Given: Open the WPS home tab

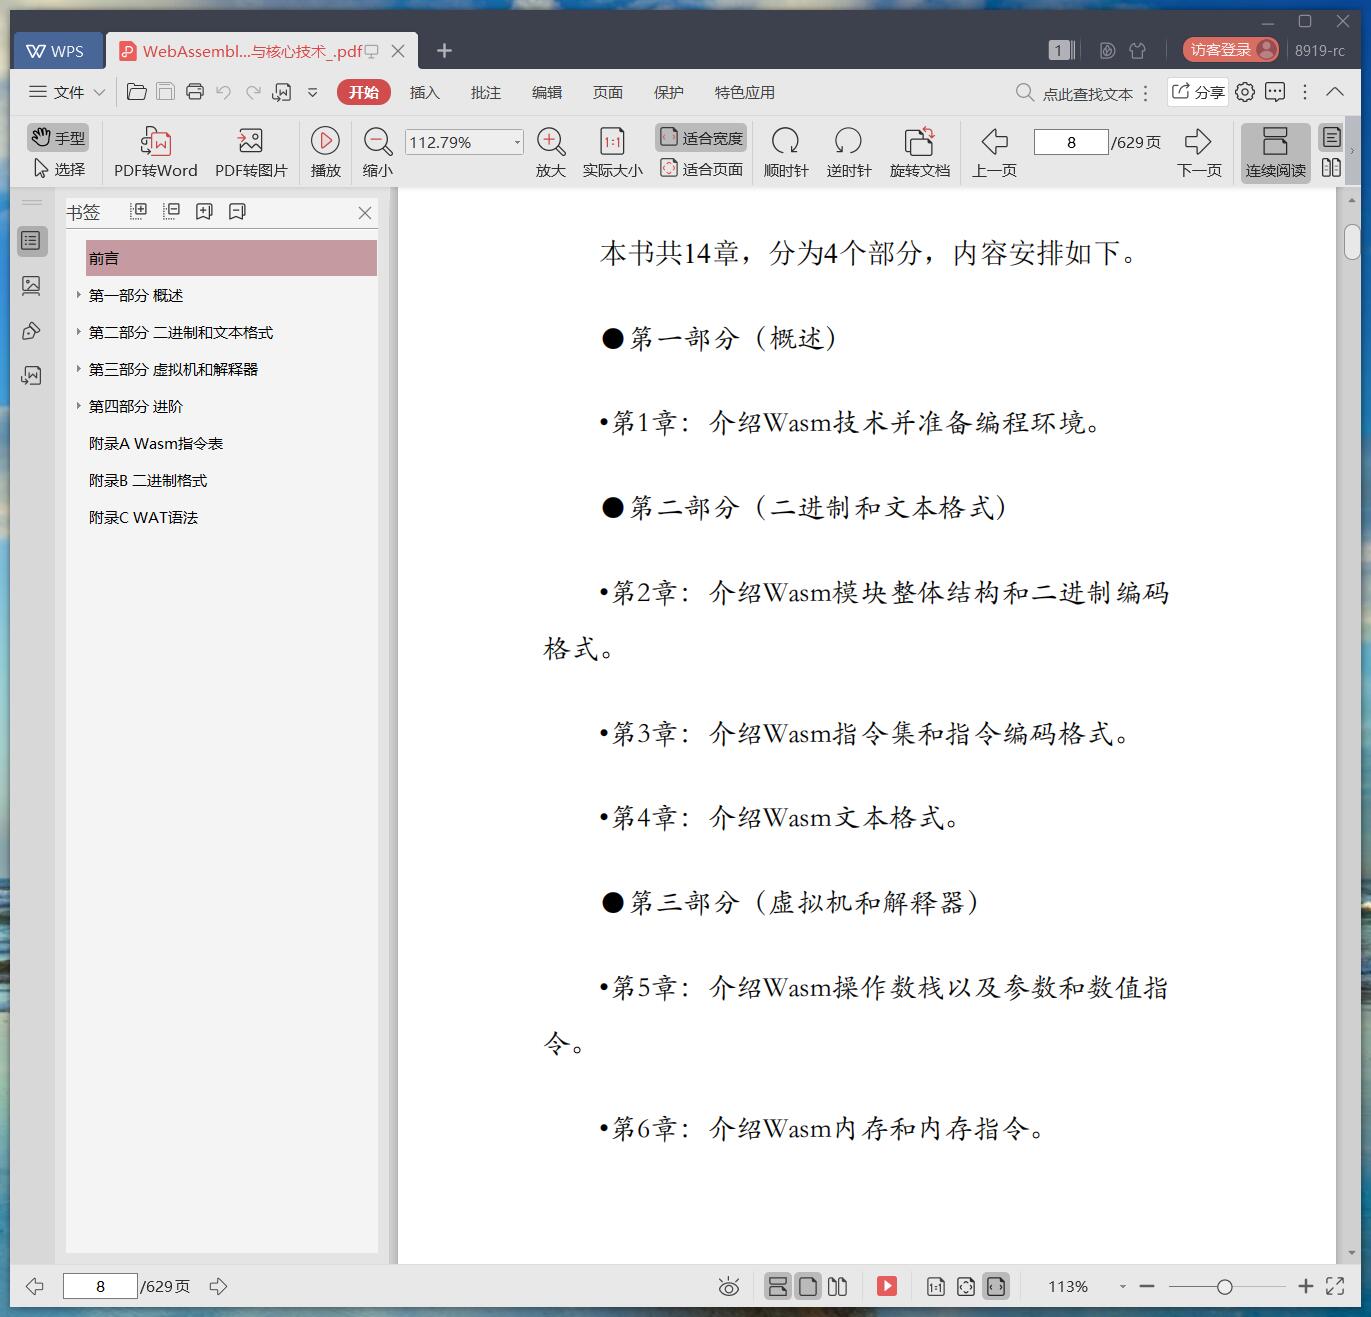Looking at the screenshot, I should click(56, 51).
